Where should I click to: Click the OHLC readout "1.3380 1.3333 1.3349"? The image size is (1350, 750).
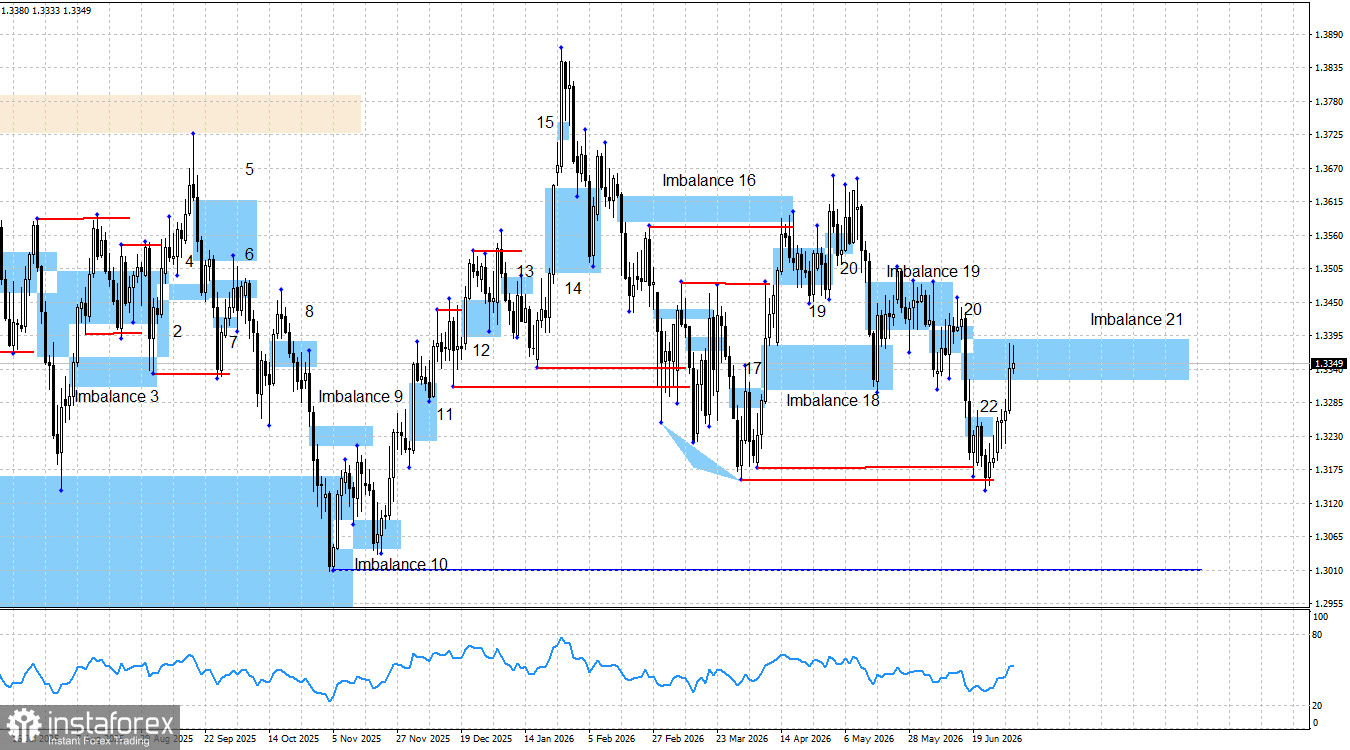click(46, 10)
